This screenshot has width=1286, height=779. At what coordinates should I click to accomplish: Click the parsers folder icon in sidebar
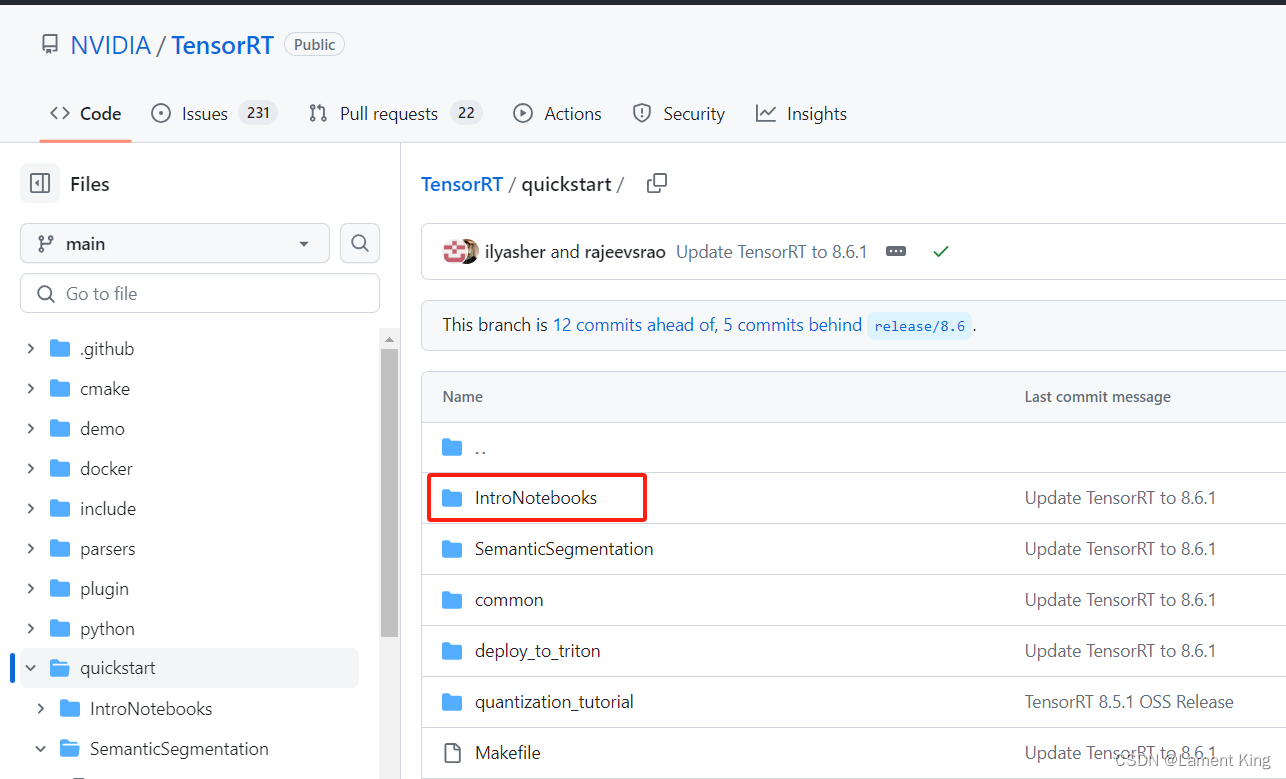click(x=60, y=549)
